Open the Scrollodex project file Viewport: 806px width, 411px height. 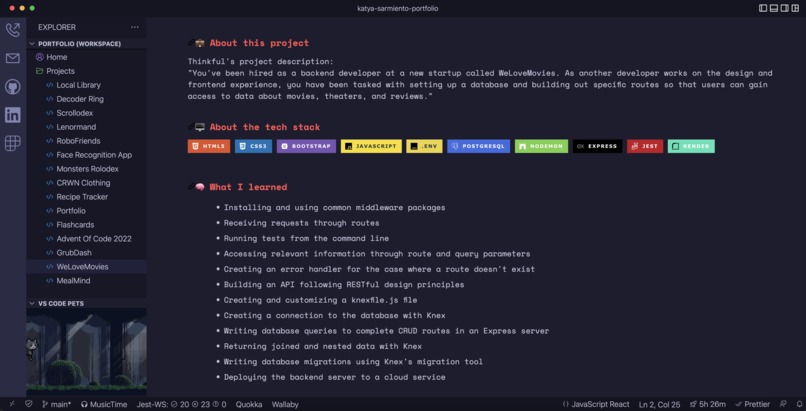coord(86,113)
